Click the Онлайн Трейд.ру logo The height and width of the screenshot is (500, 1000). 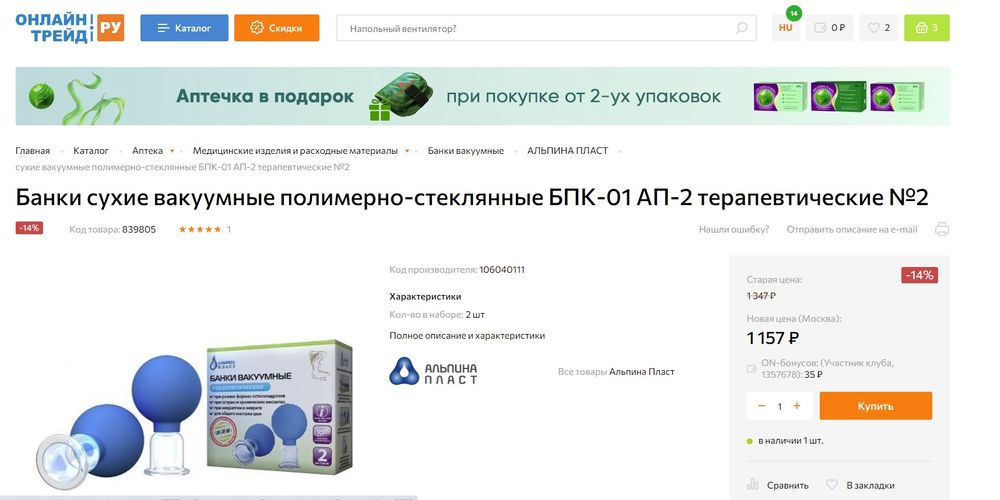click(x=70, y=28)
